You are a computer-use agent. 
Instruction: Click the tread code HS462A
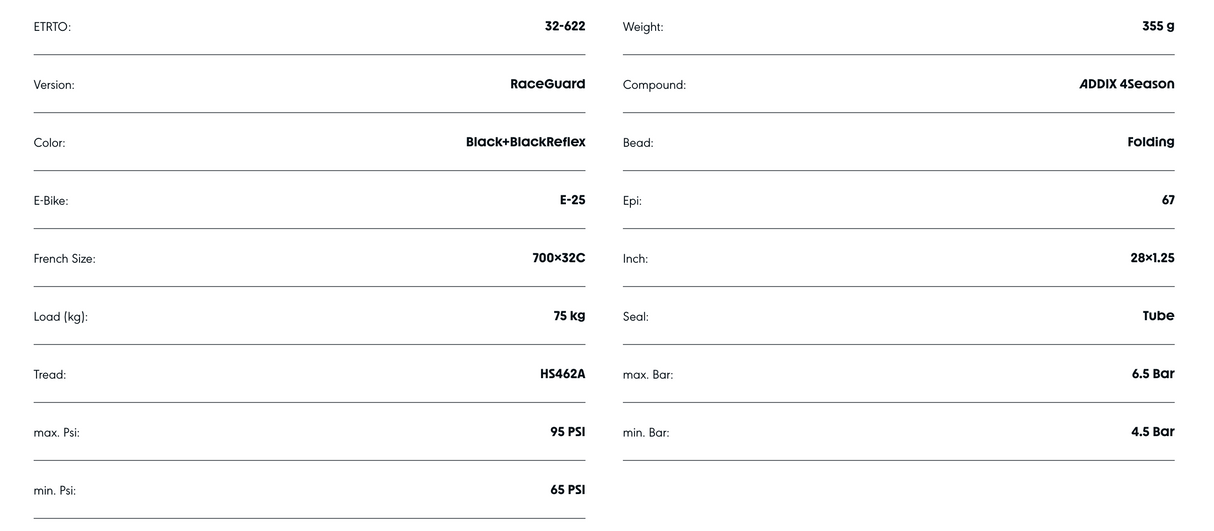(562, 374)
